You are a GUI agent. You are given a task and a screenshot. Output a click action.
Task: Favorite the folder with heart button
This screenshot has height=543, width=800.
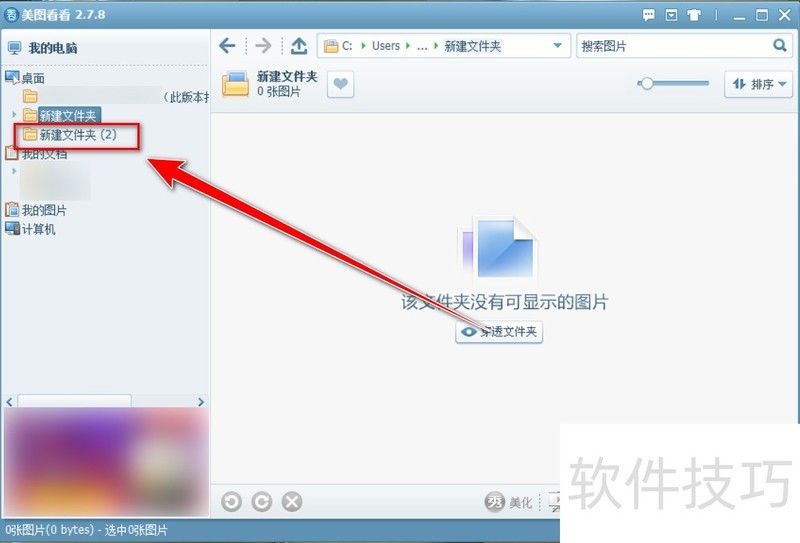click(340, 84)
